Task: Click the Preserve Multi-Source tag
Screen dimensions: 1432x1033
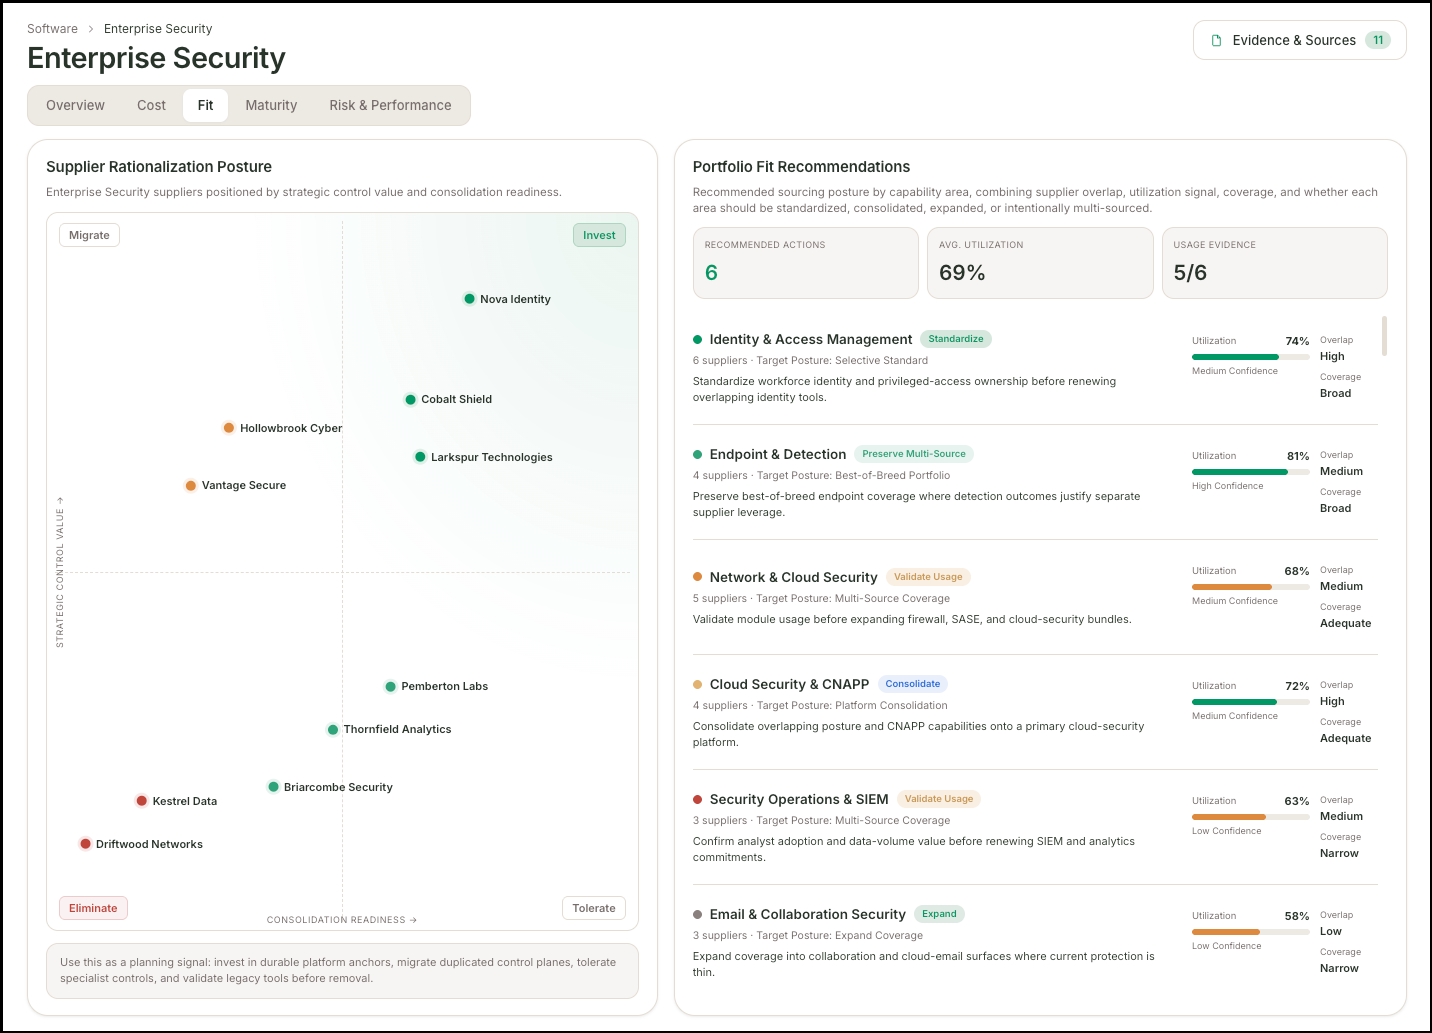Action: click(x=914, y=454)
